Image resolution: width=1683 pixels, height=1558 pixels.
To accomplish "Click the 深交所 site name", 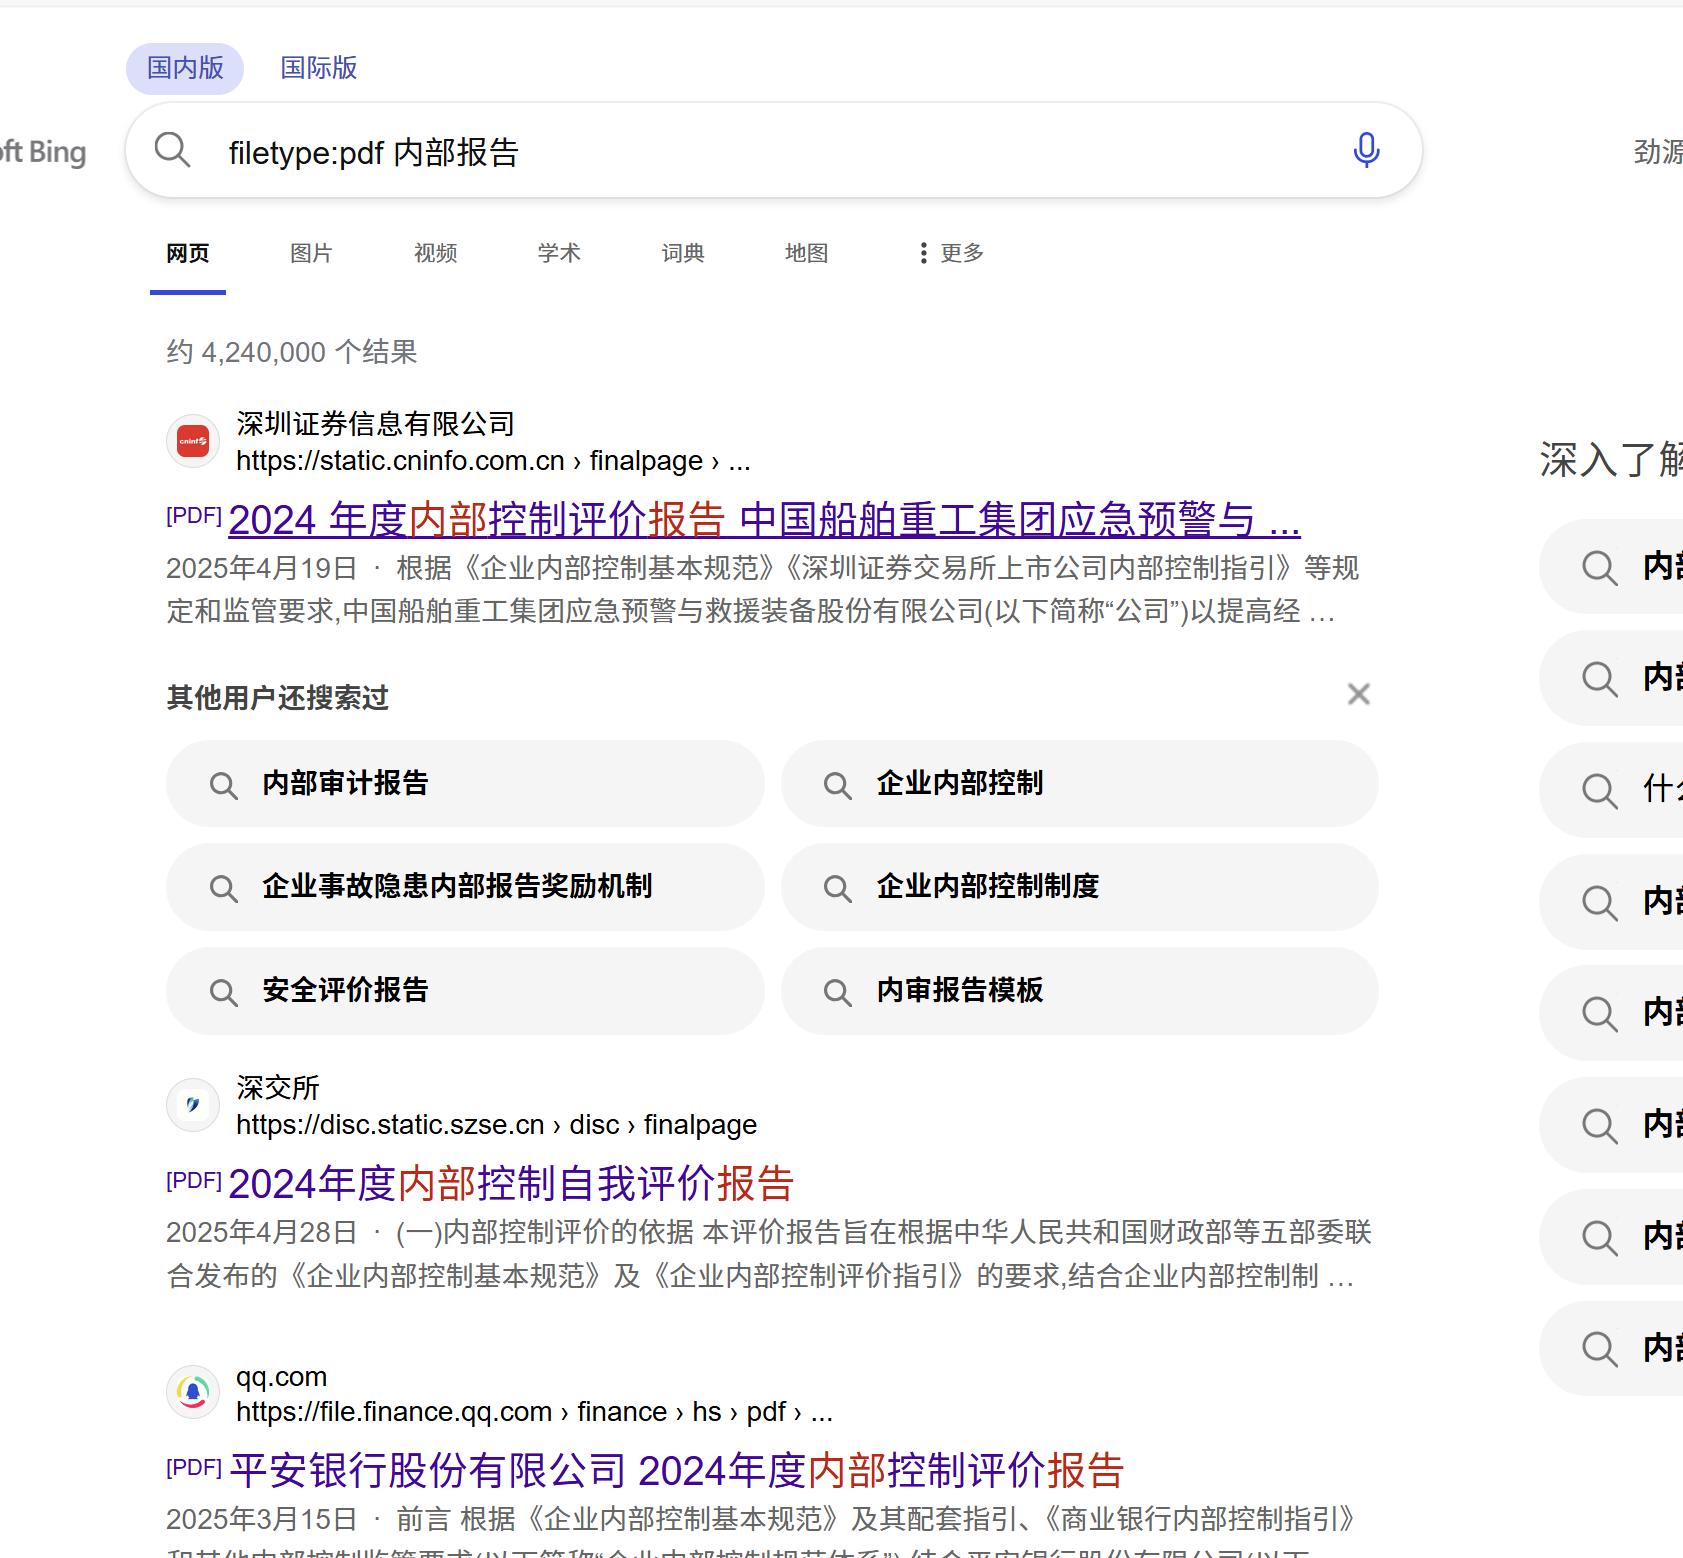I will pyautogui.click(x=278, y=1088).
